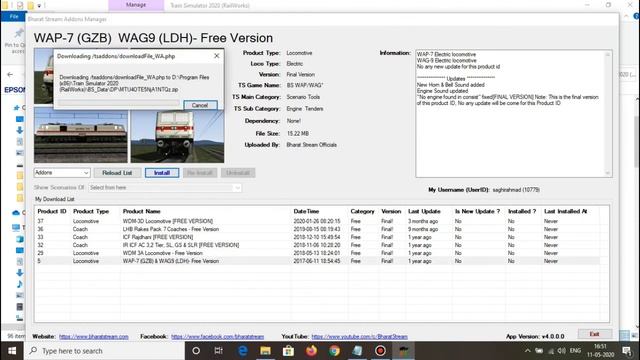This screenshot has height=360, width=640.
Task: Switch the ENG input language indicator
Action: click(x=575, y=351)
